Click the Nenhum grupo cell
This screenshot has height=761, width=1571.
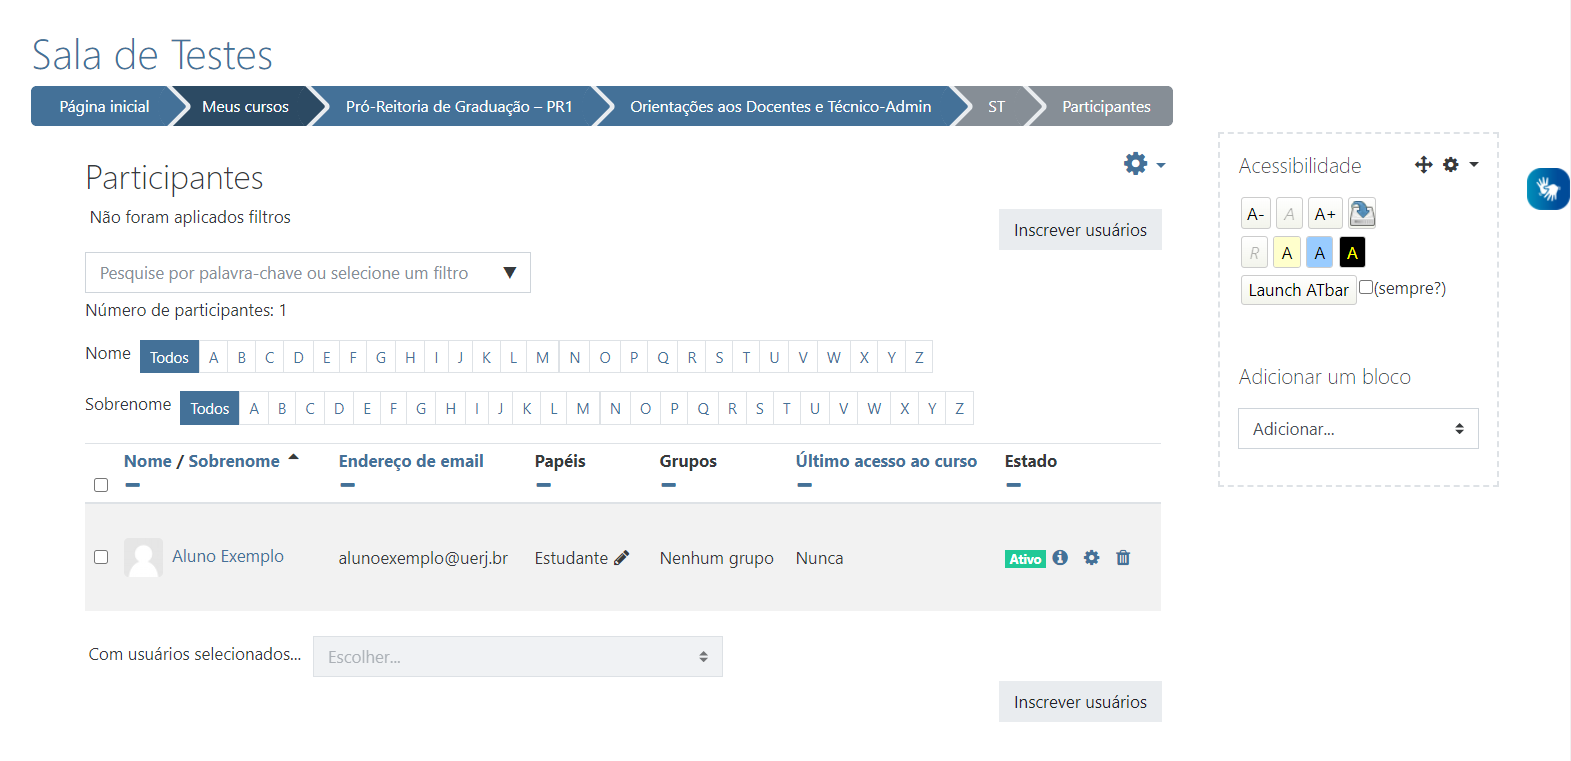pyautogui.click(x=717, y=558)
